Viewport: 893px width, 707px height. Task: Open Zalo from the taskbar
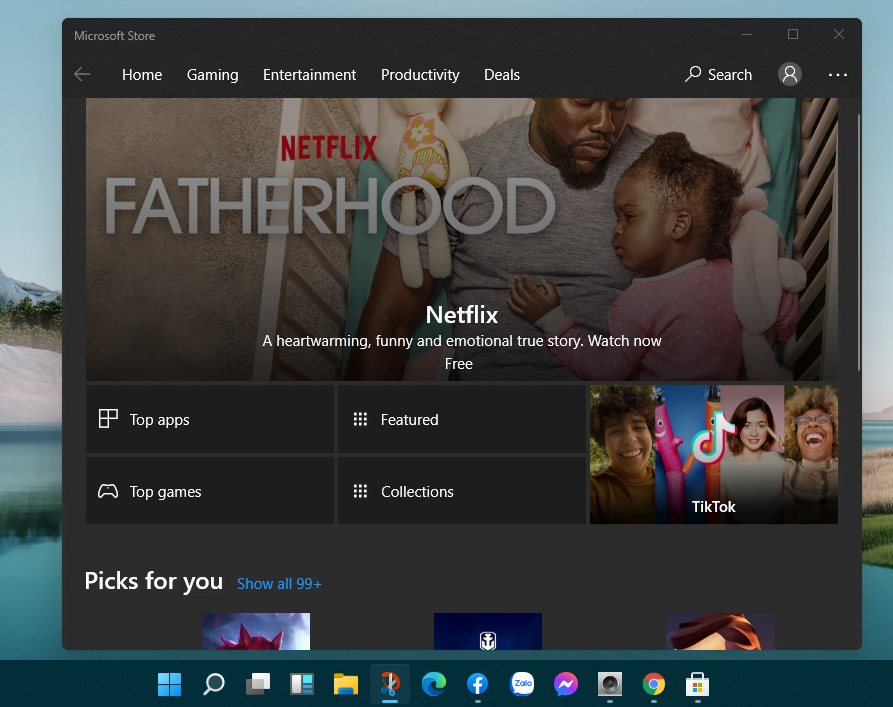(522, 684)
